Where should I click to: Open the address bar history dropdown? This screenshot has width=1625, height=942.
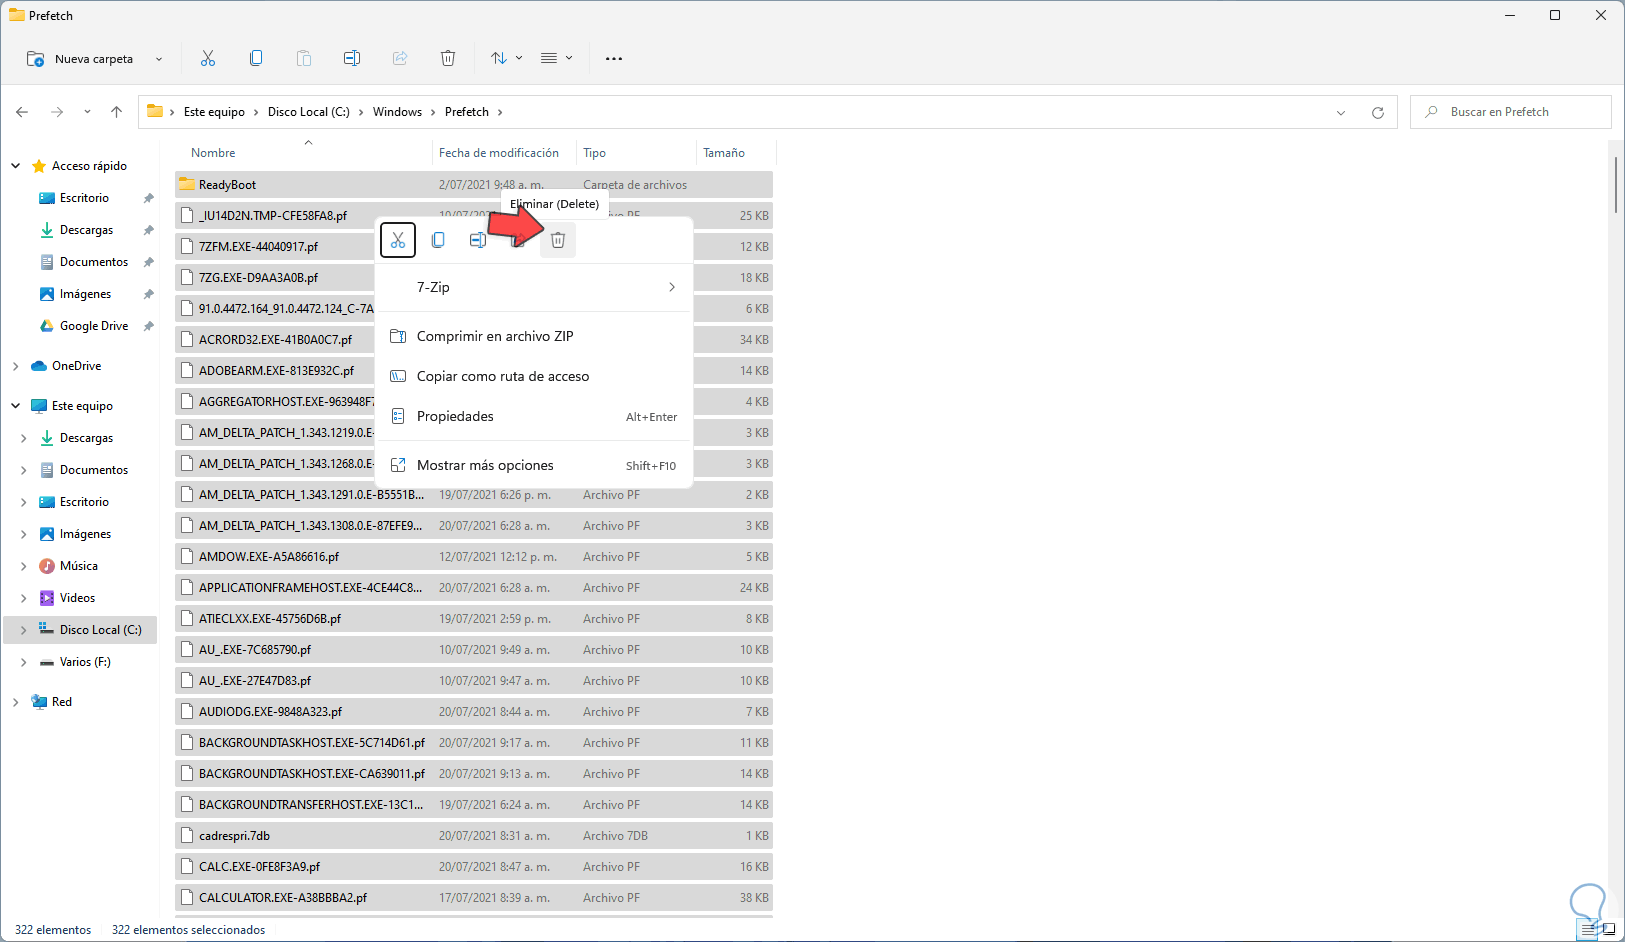(x=1341, y=112)
